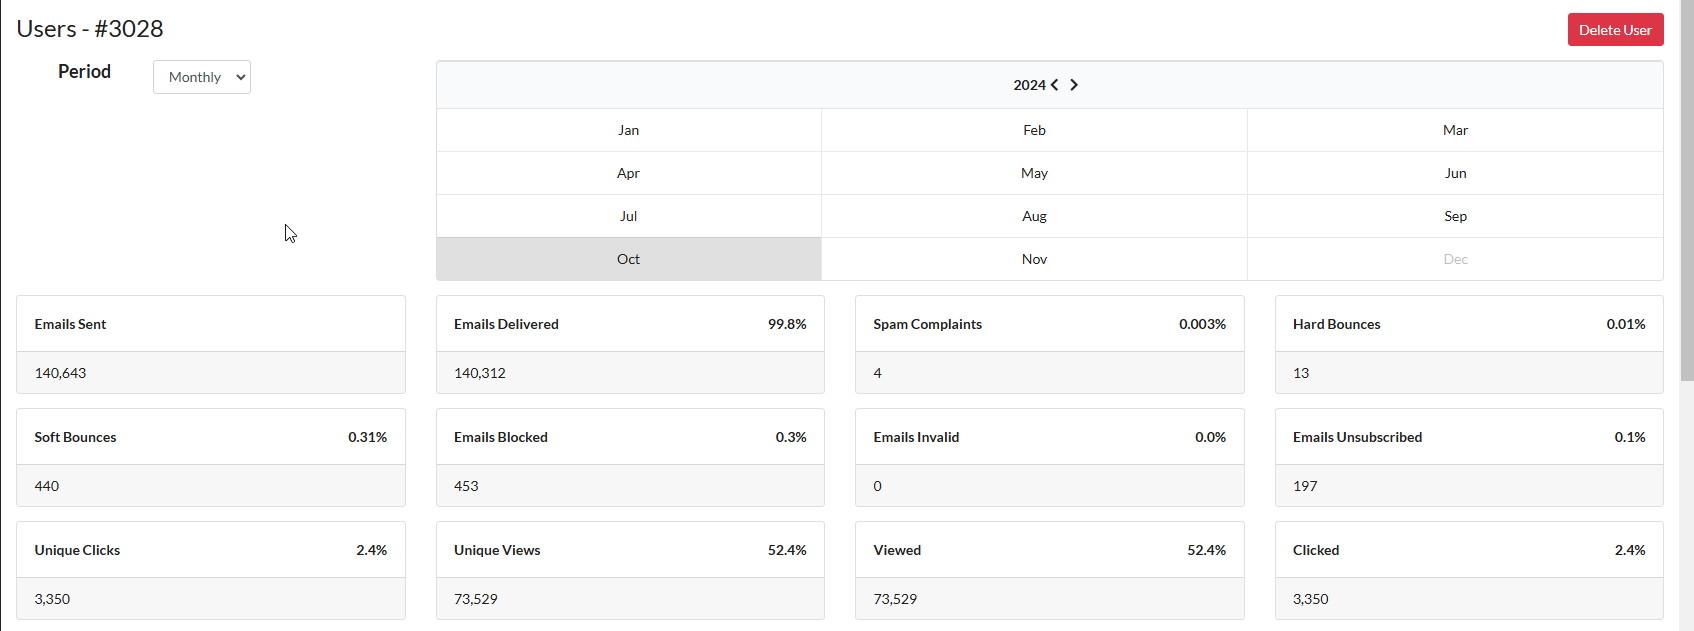
Task: Select May in the month picker
Action: click(x=1034, y=173)
